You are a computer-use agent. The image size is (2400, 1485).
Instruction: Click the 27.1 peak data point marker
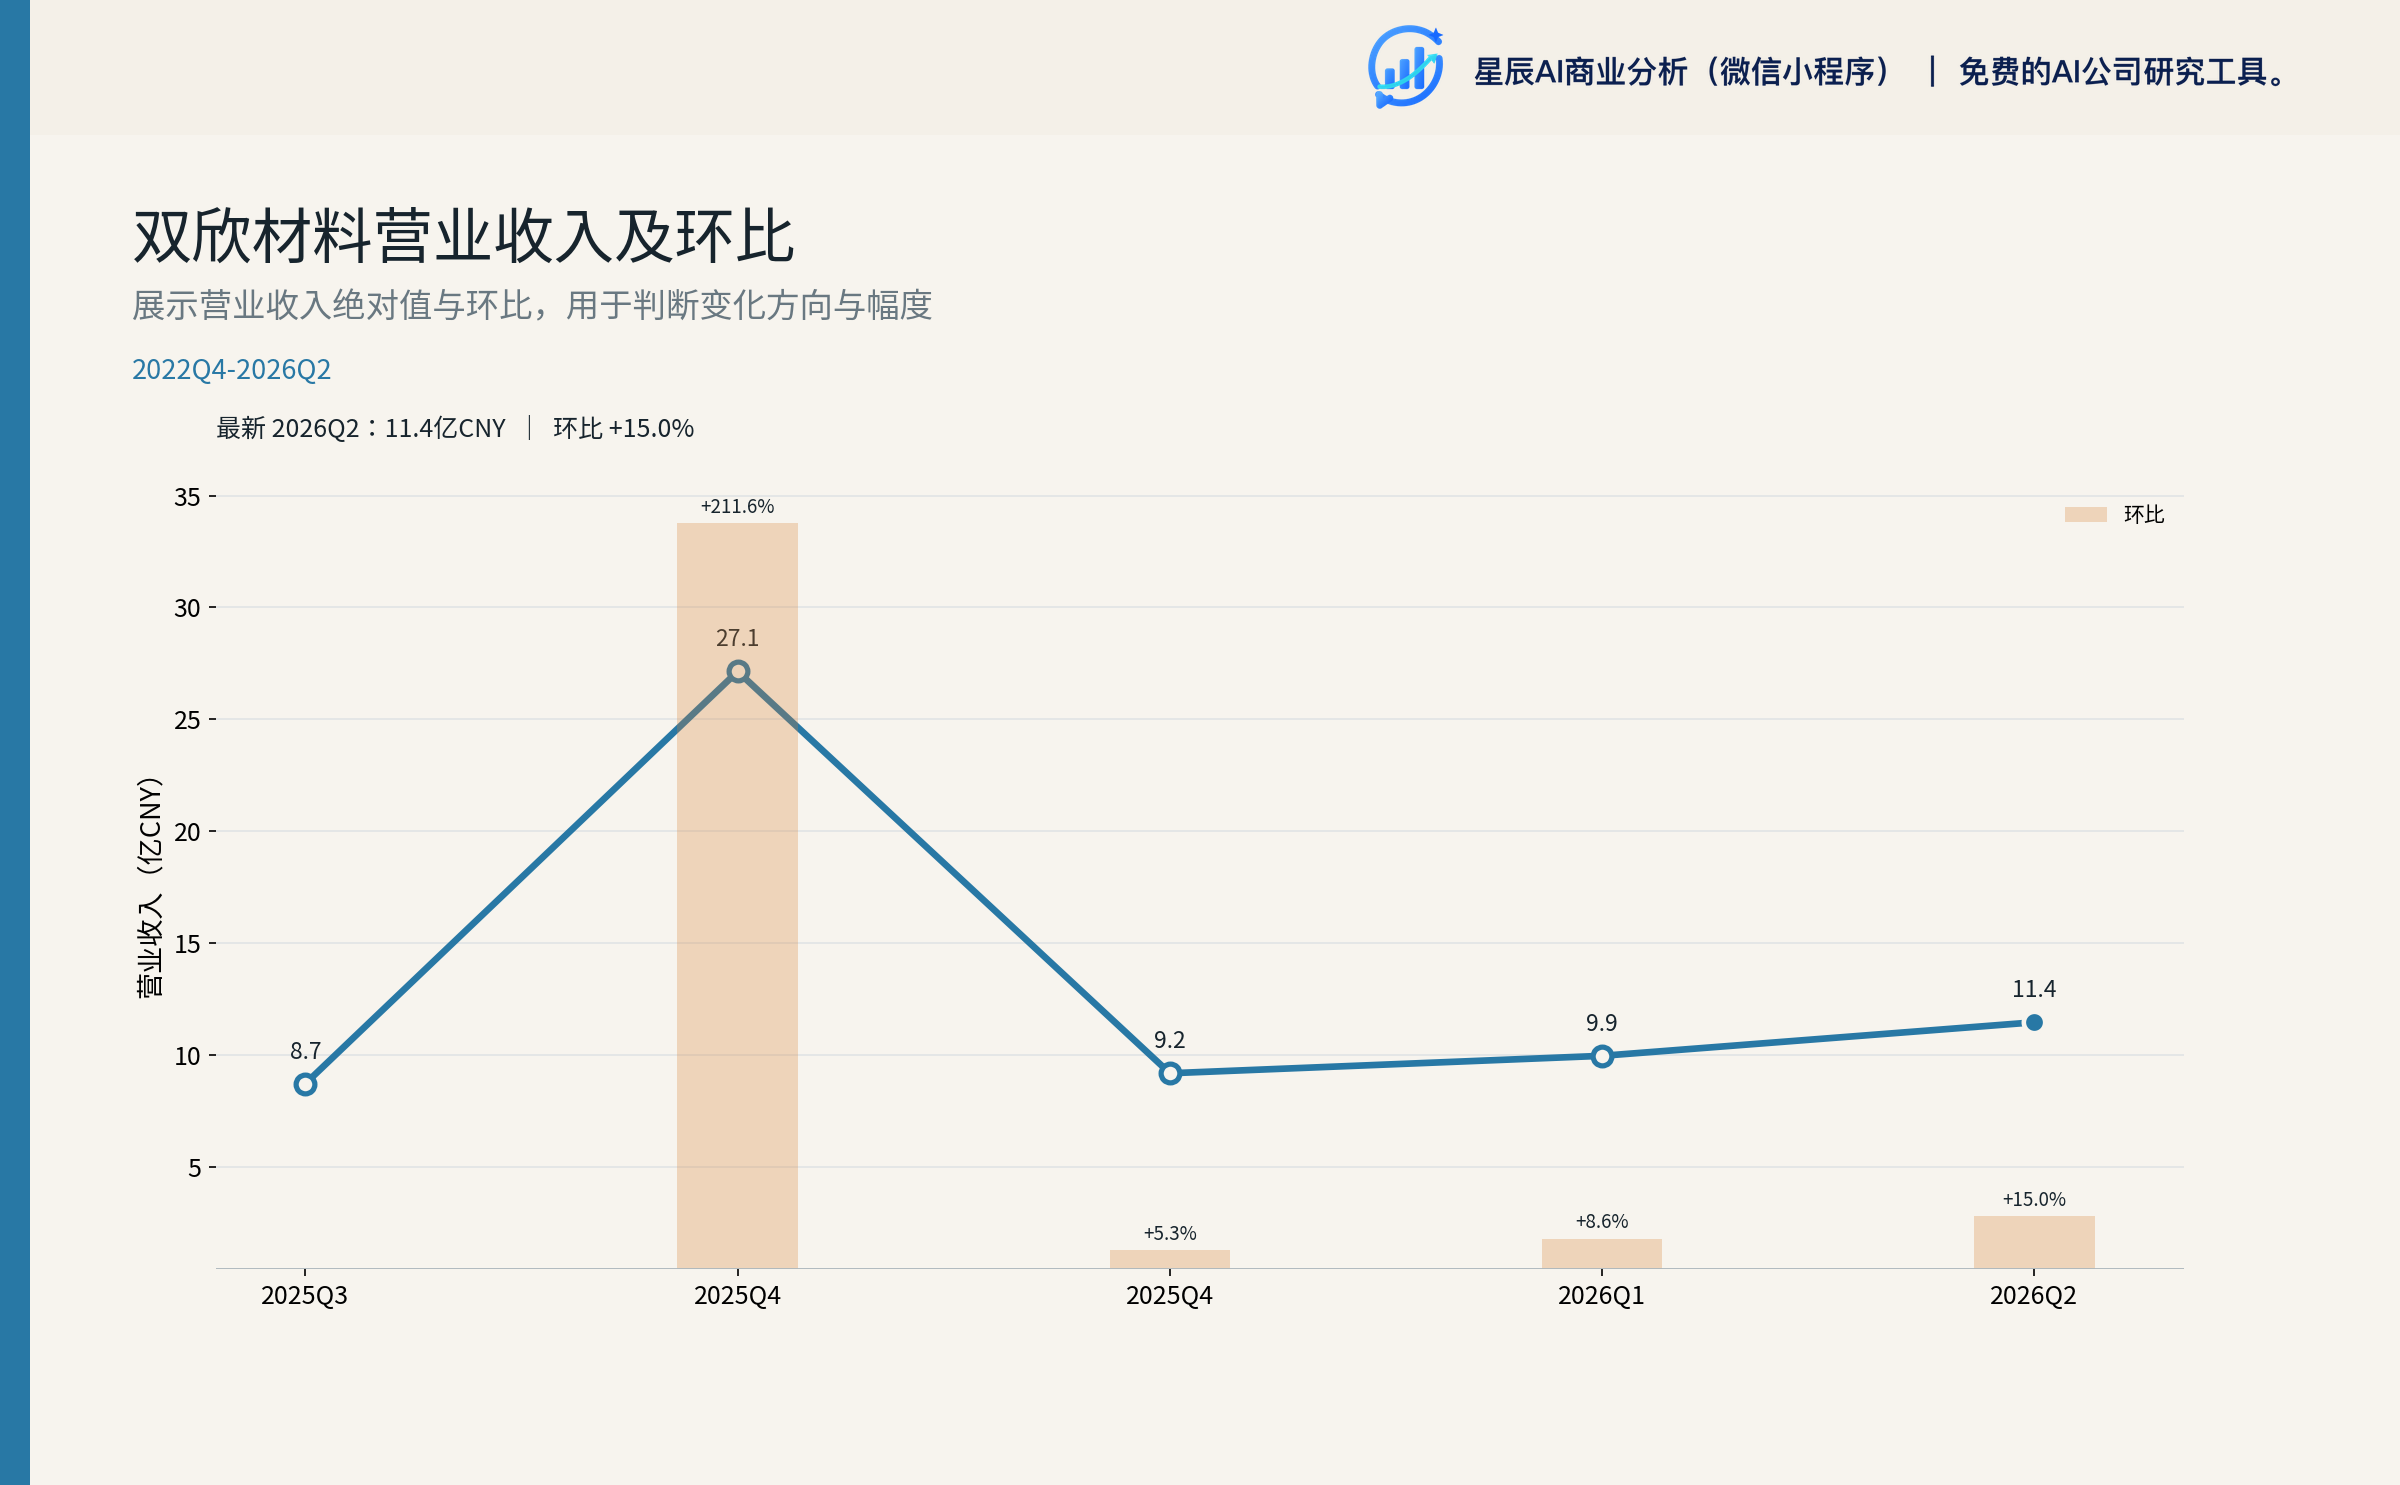[738, 672]
